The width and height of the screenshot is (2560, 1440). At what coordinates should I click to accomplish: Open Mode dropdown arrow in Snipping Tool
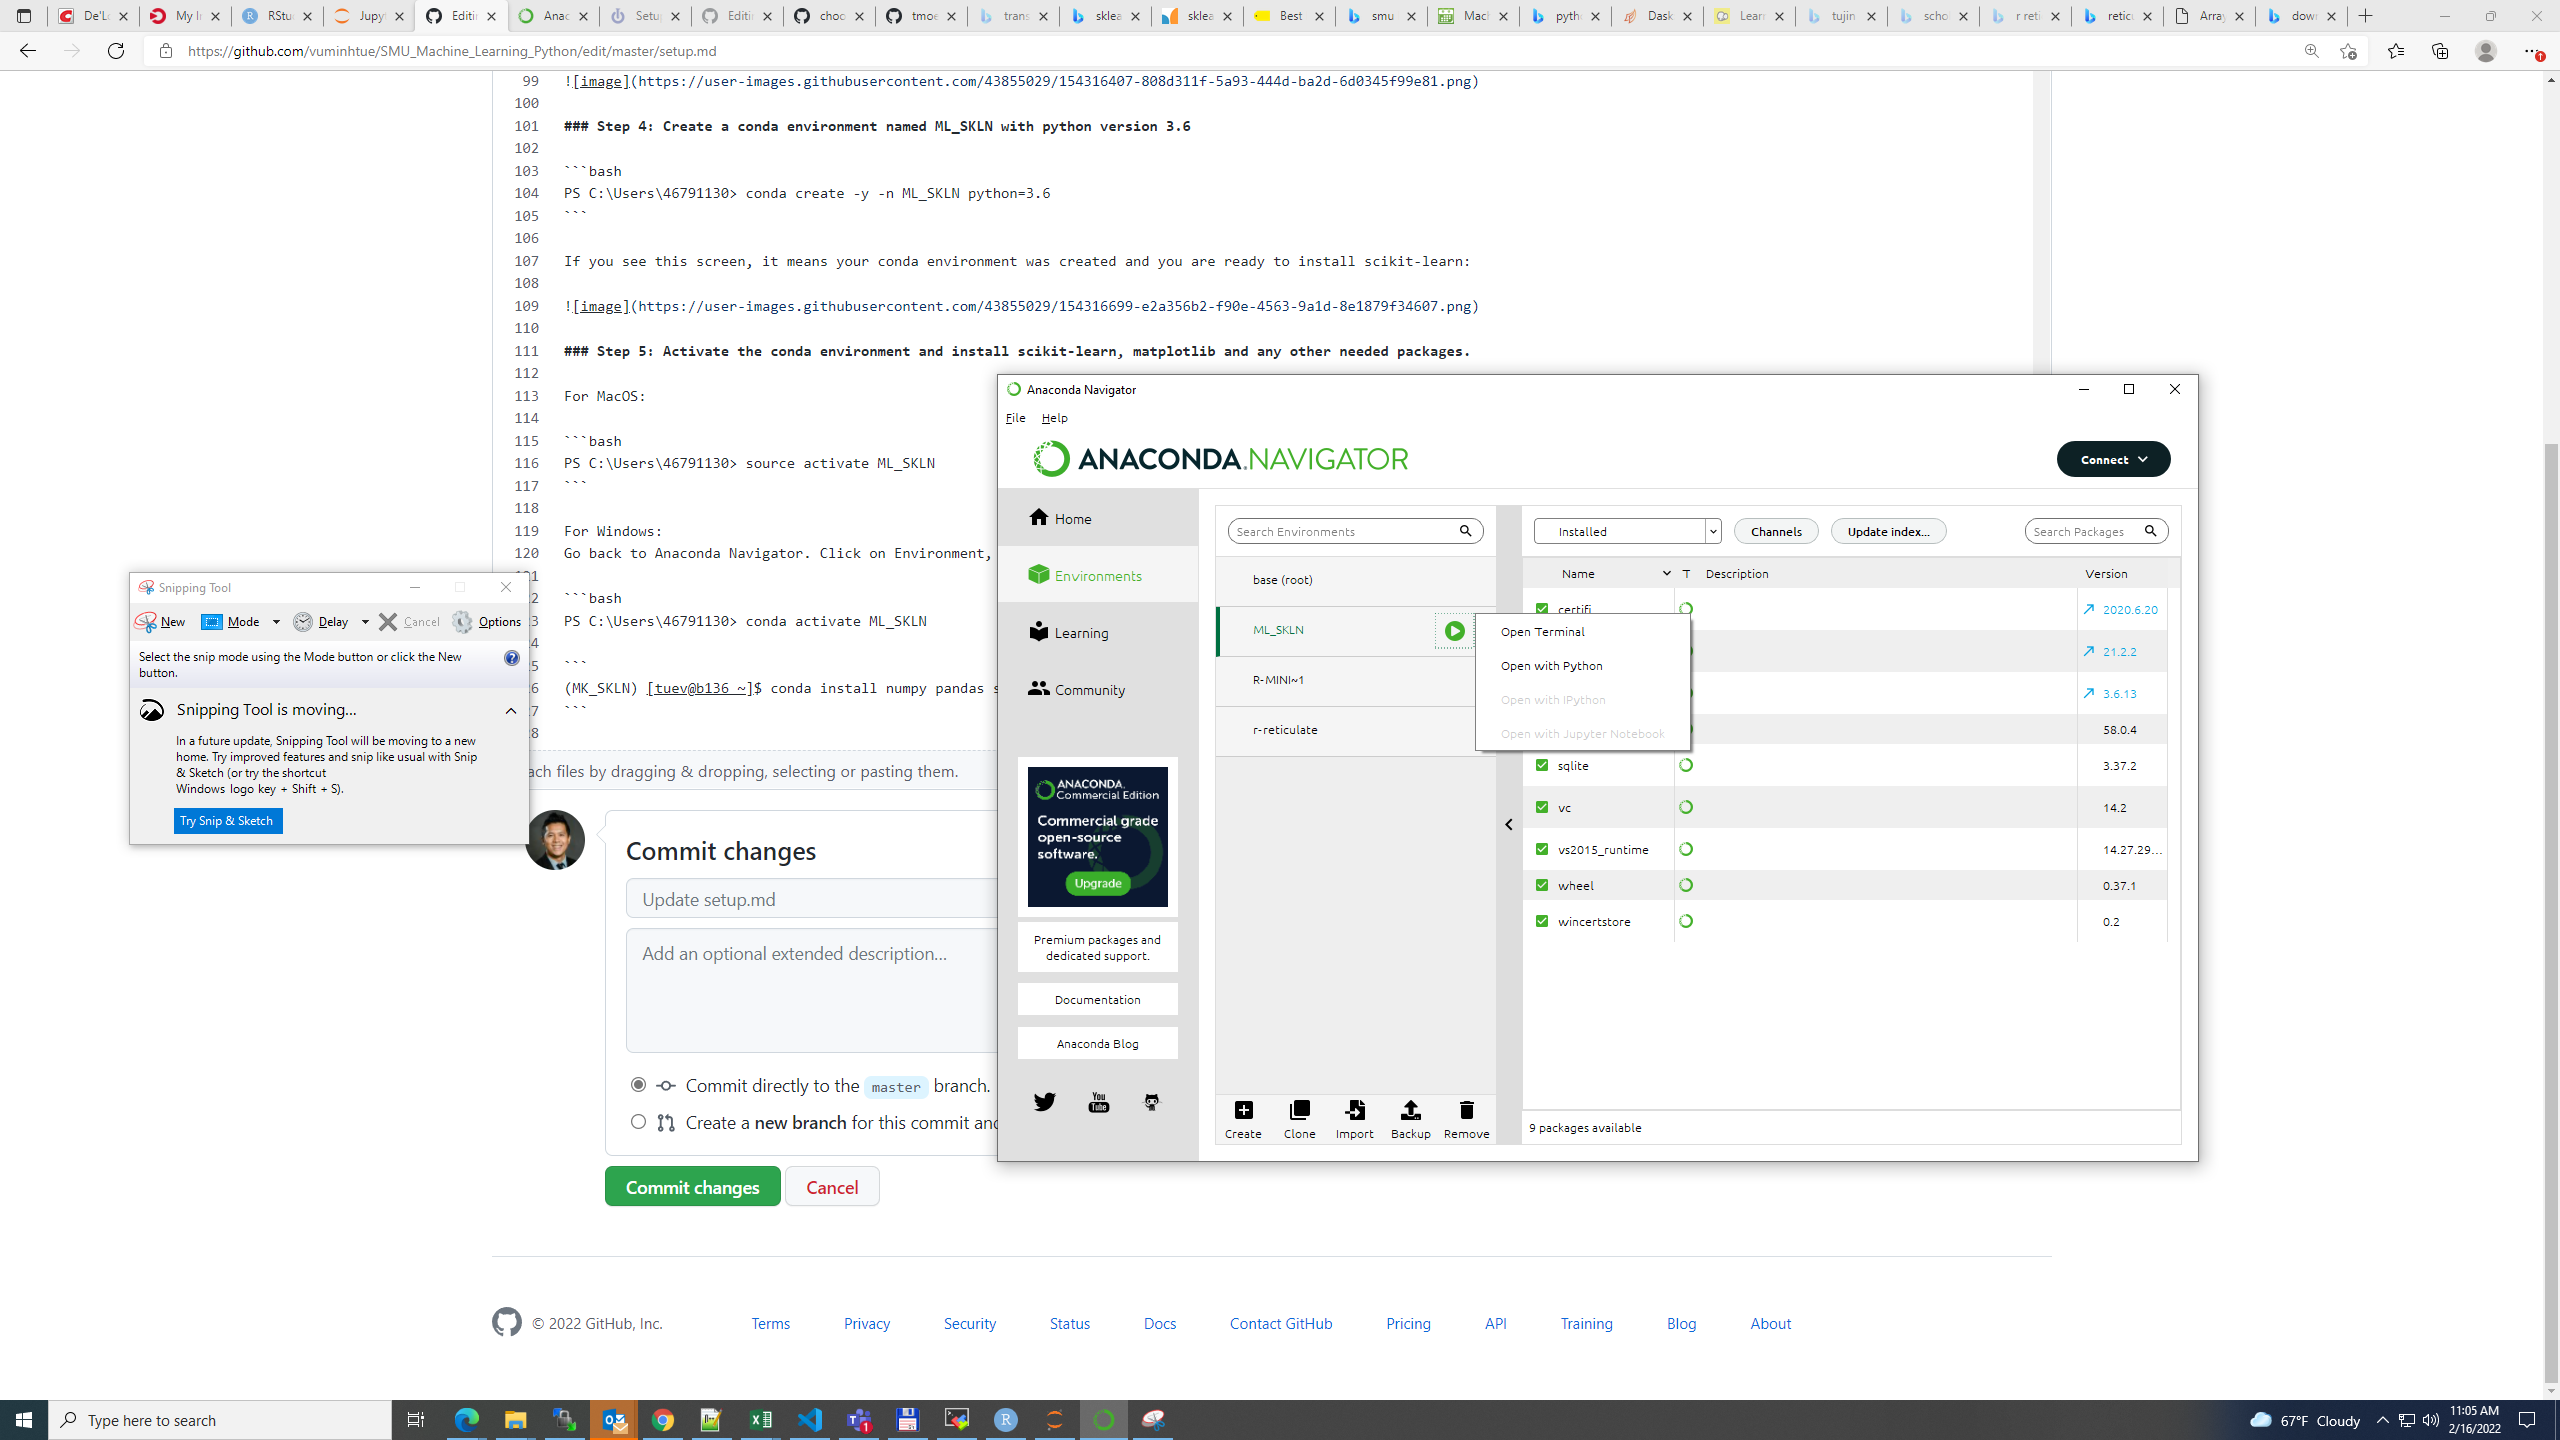click(x=276, y=622)
